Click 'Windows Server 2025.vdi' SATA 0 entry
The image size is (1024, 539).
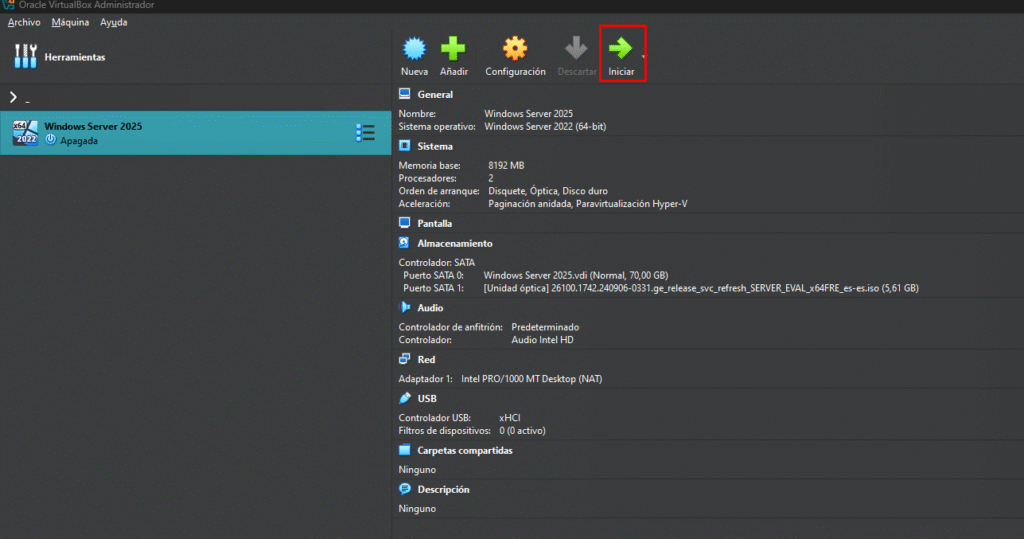click(x=575, y=275)
